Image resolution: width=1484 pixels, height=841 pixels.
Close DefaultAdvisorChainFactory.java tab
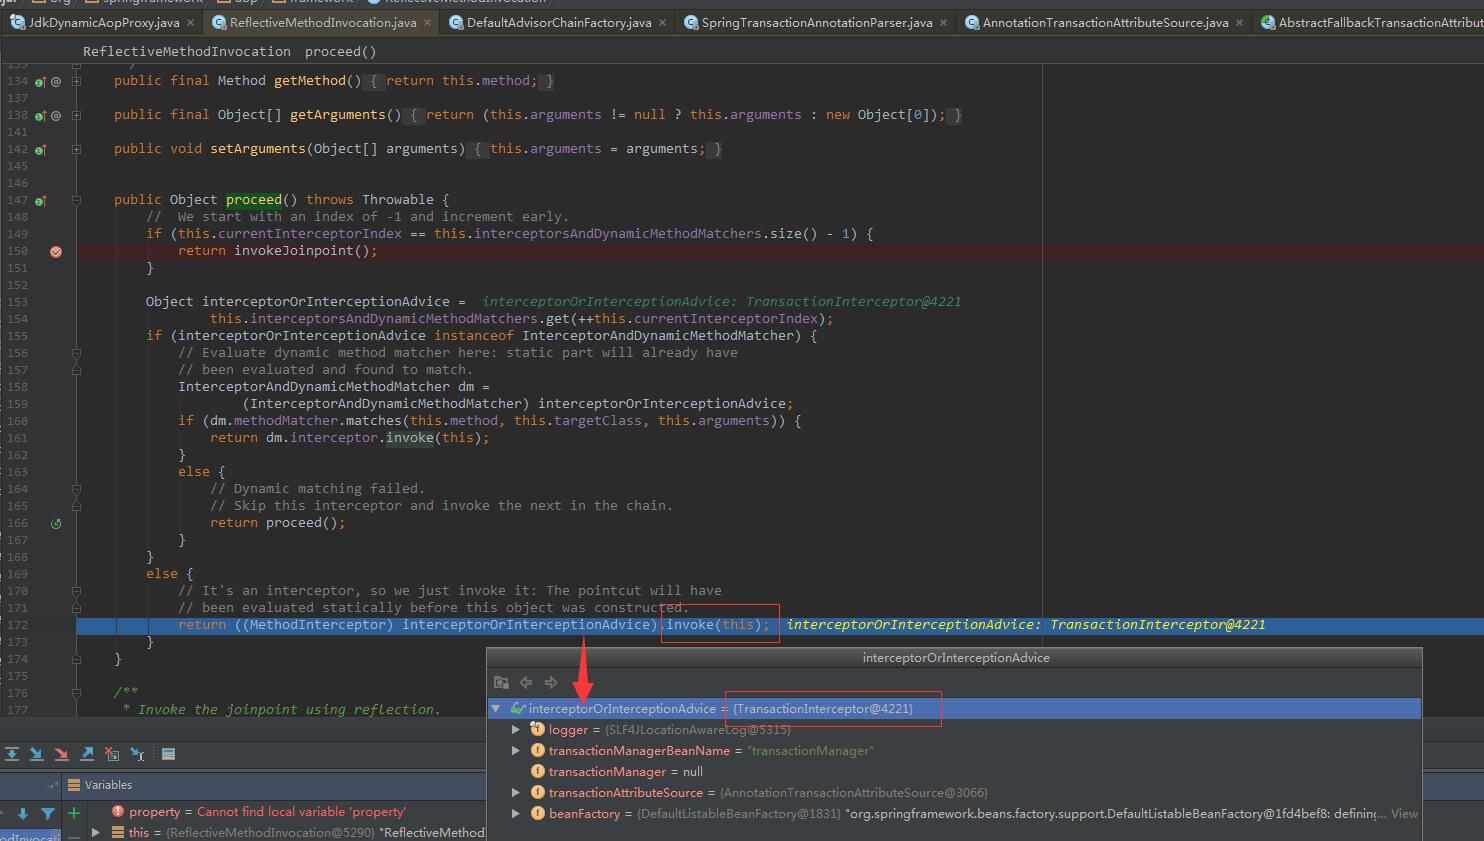(663, 22)
